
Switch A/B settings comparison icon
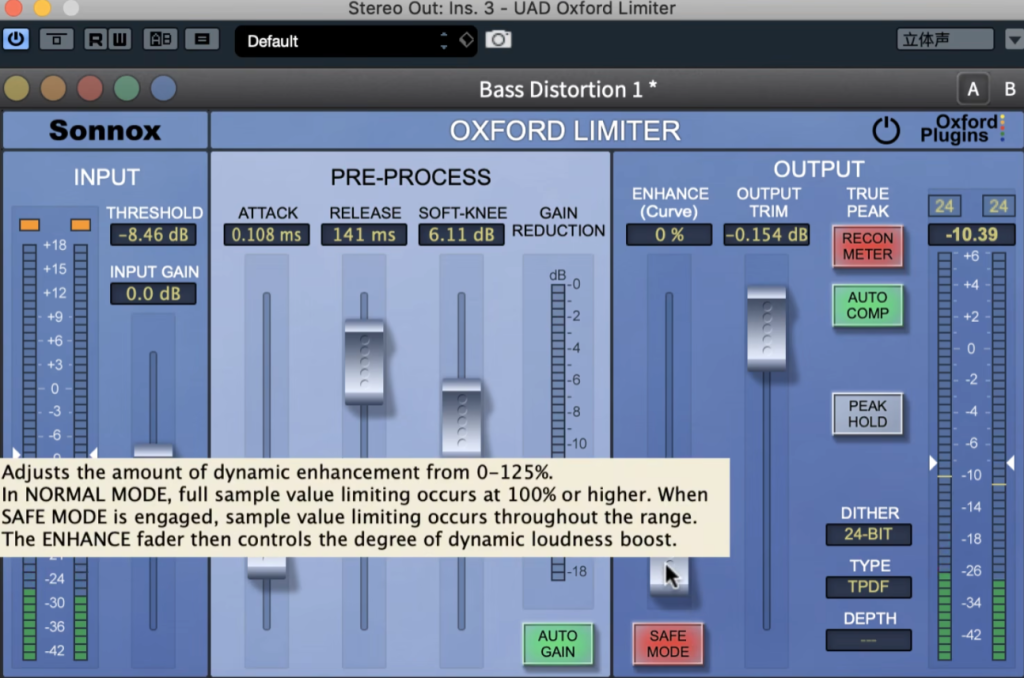161,40
